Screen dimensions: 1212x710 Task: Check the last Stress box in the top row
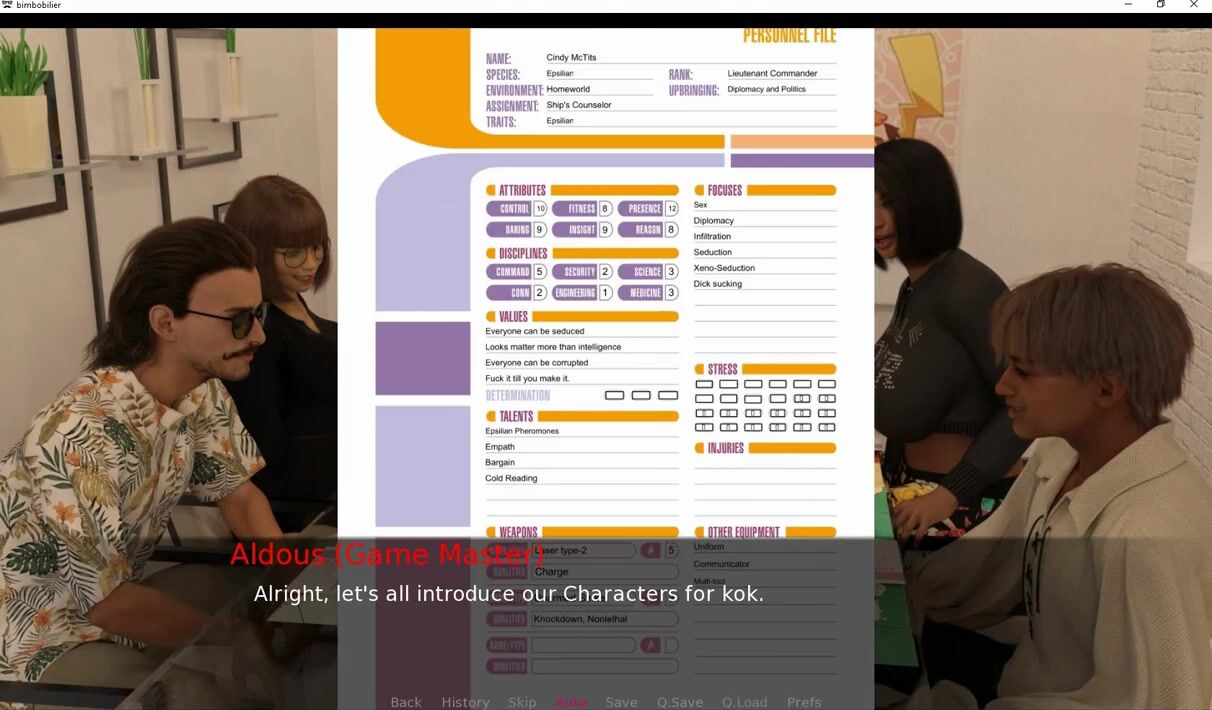[826, 384]
